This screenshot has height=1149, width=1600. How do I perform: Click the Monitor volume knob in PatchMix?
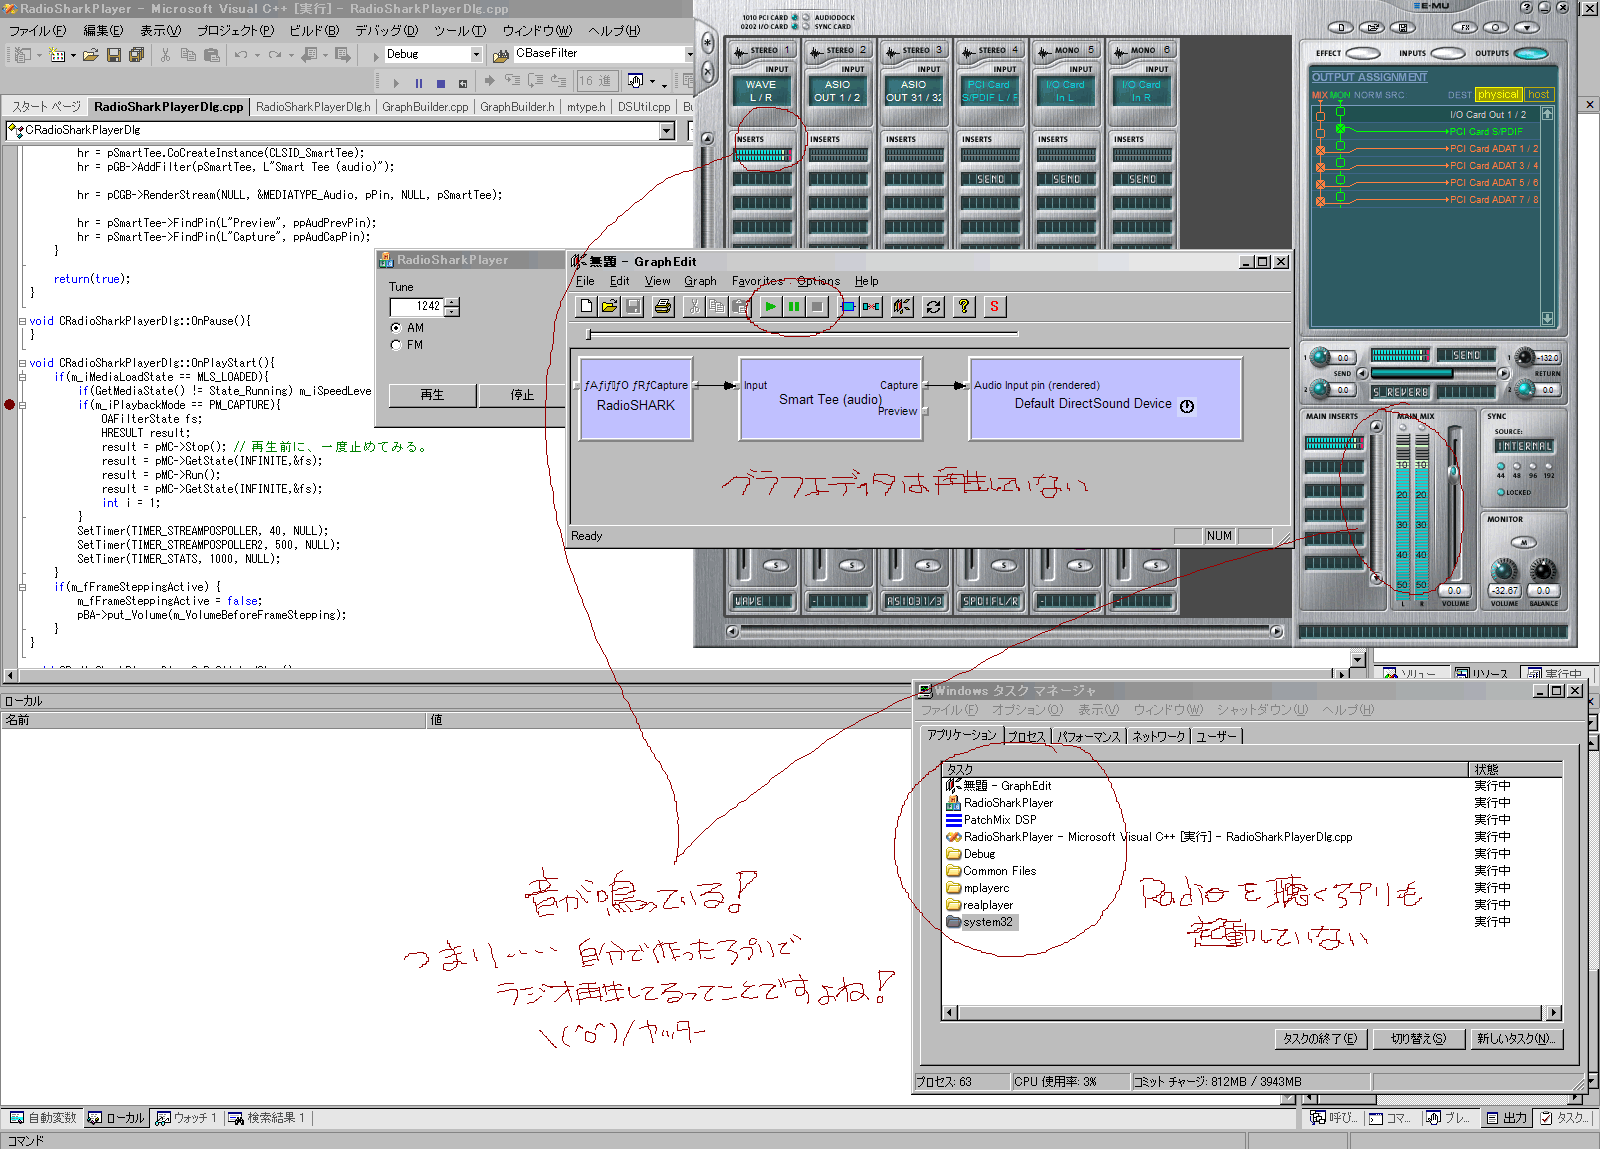coord(1504,571)
